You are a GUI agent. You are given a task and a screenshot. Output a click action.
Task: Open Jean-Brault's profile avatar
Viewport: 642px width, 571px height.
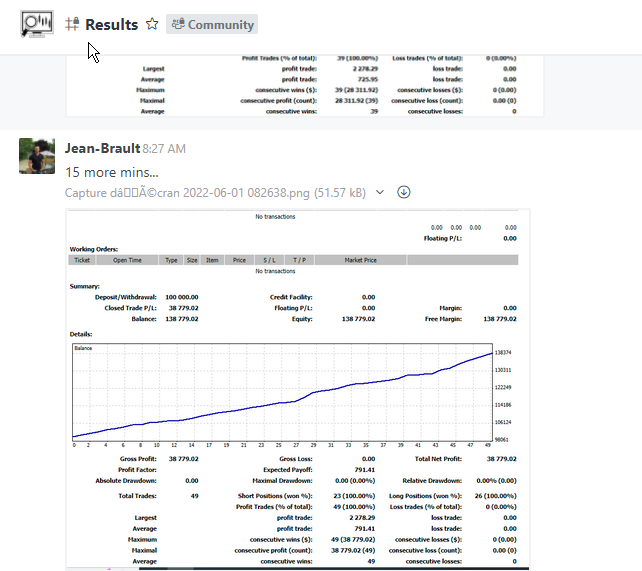[x=37, y=156]
